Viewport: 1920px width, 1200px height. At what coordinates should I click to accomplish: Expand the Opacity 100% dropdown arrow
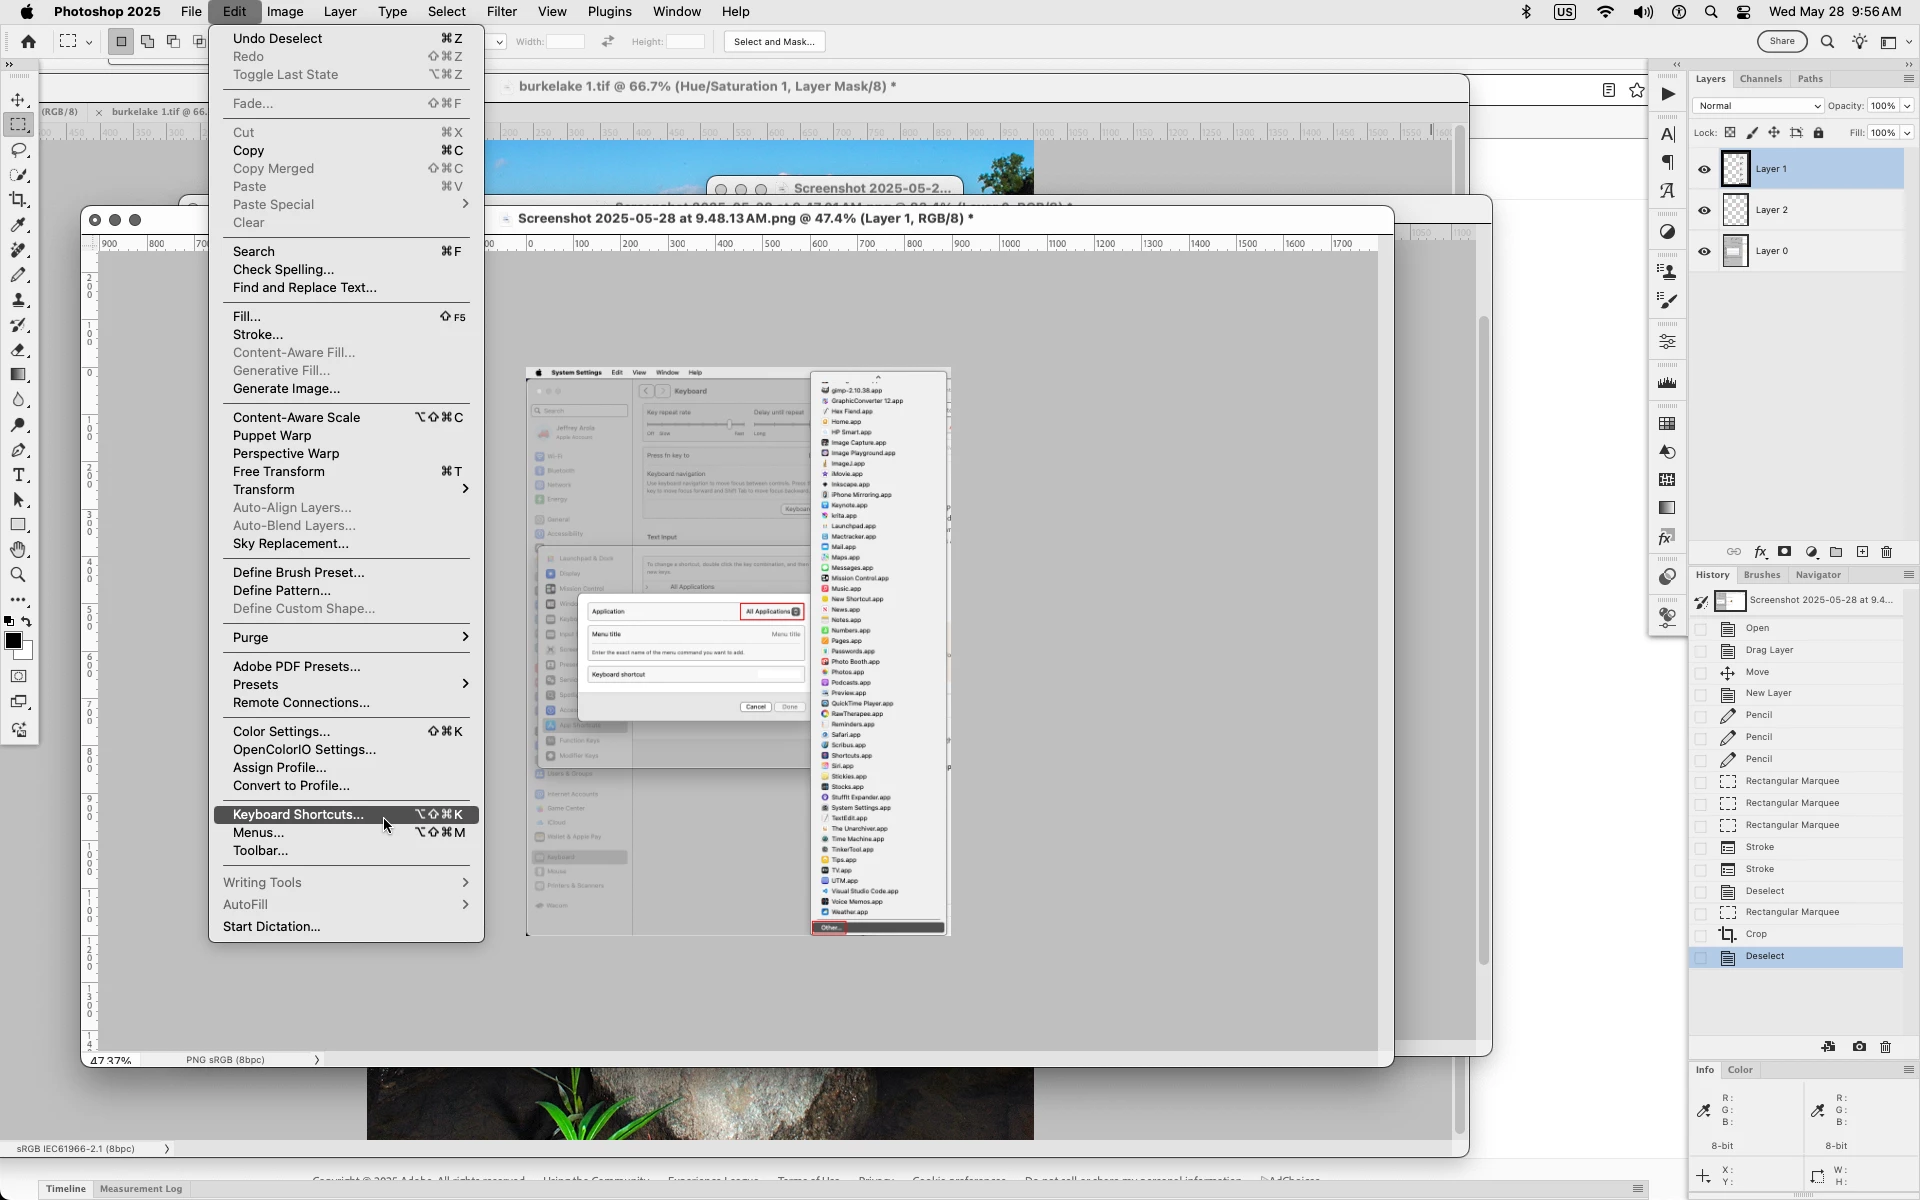(1907, 106)
